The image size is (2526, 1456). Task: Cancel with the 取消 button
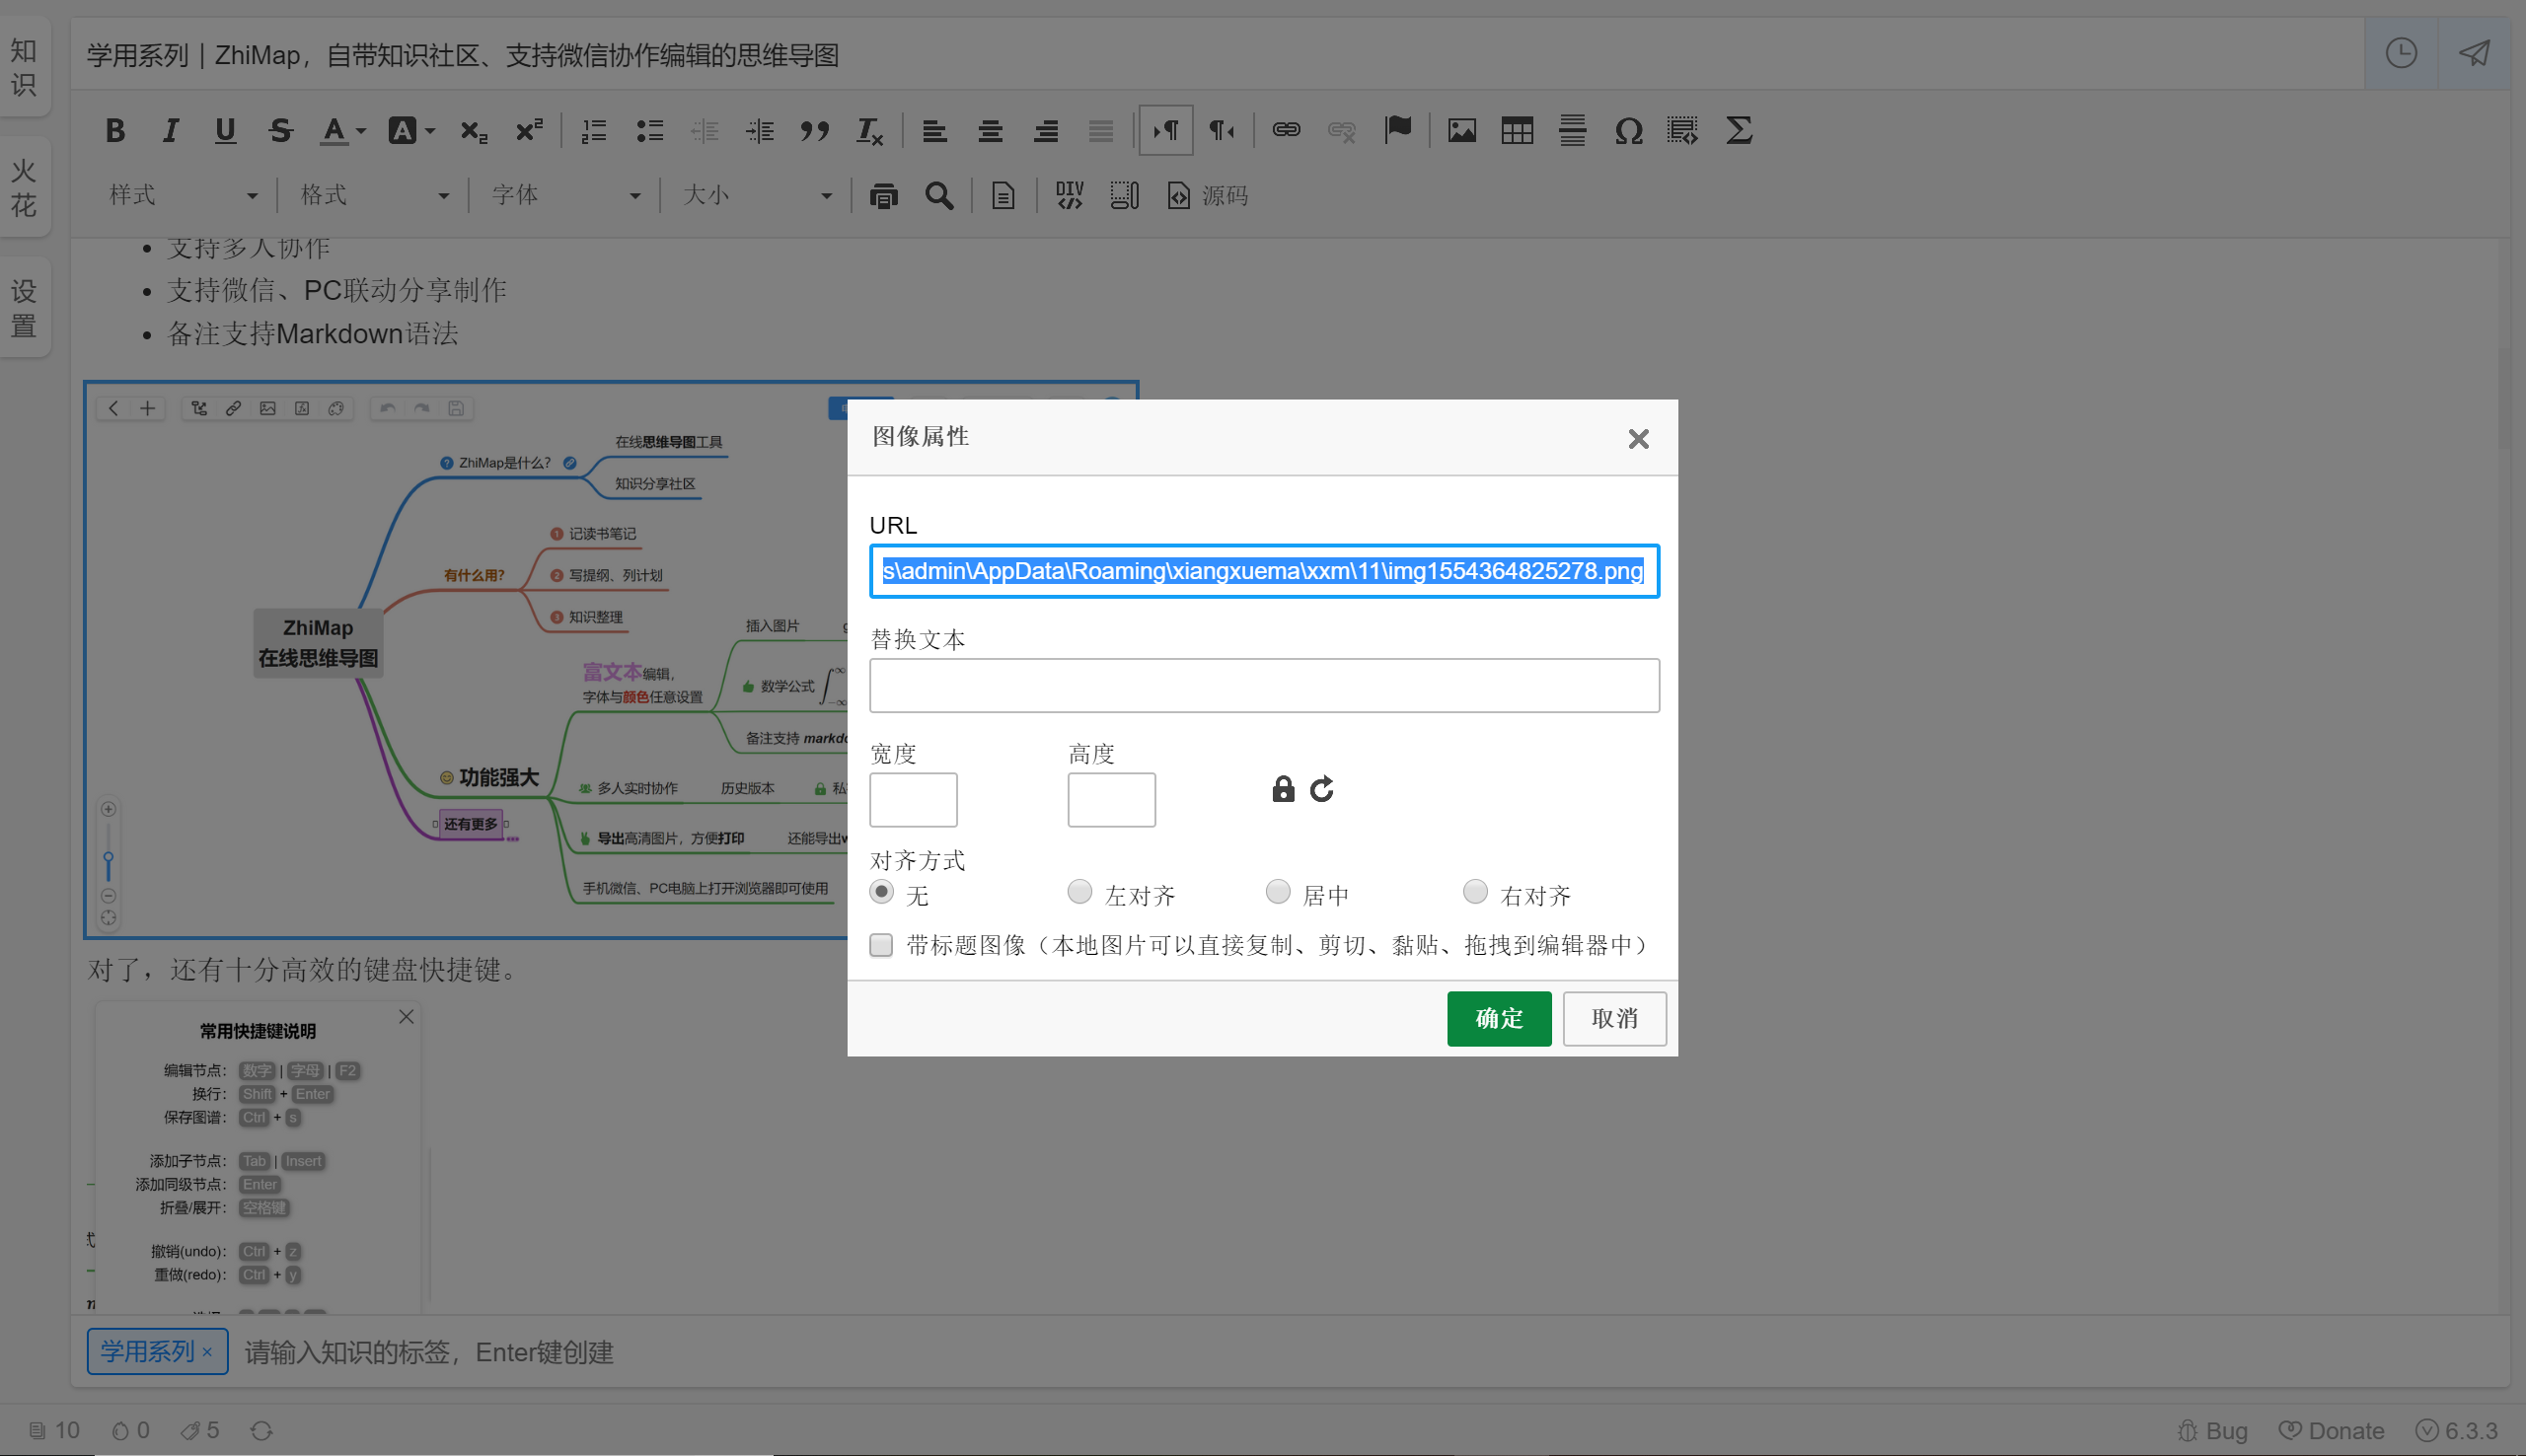1614,1018
